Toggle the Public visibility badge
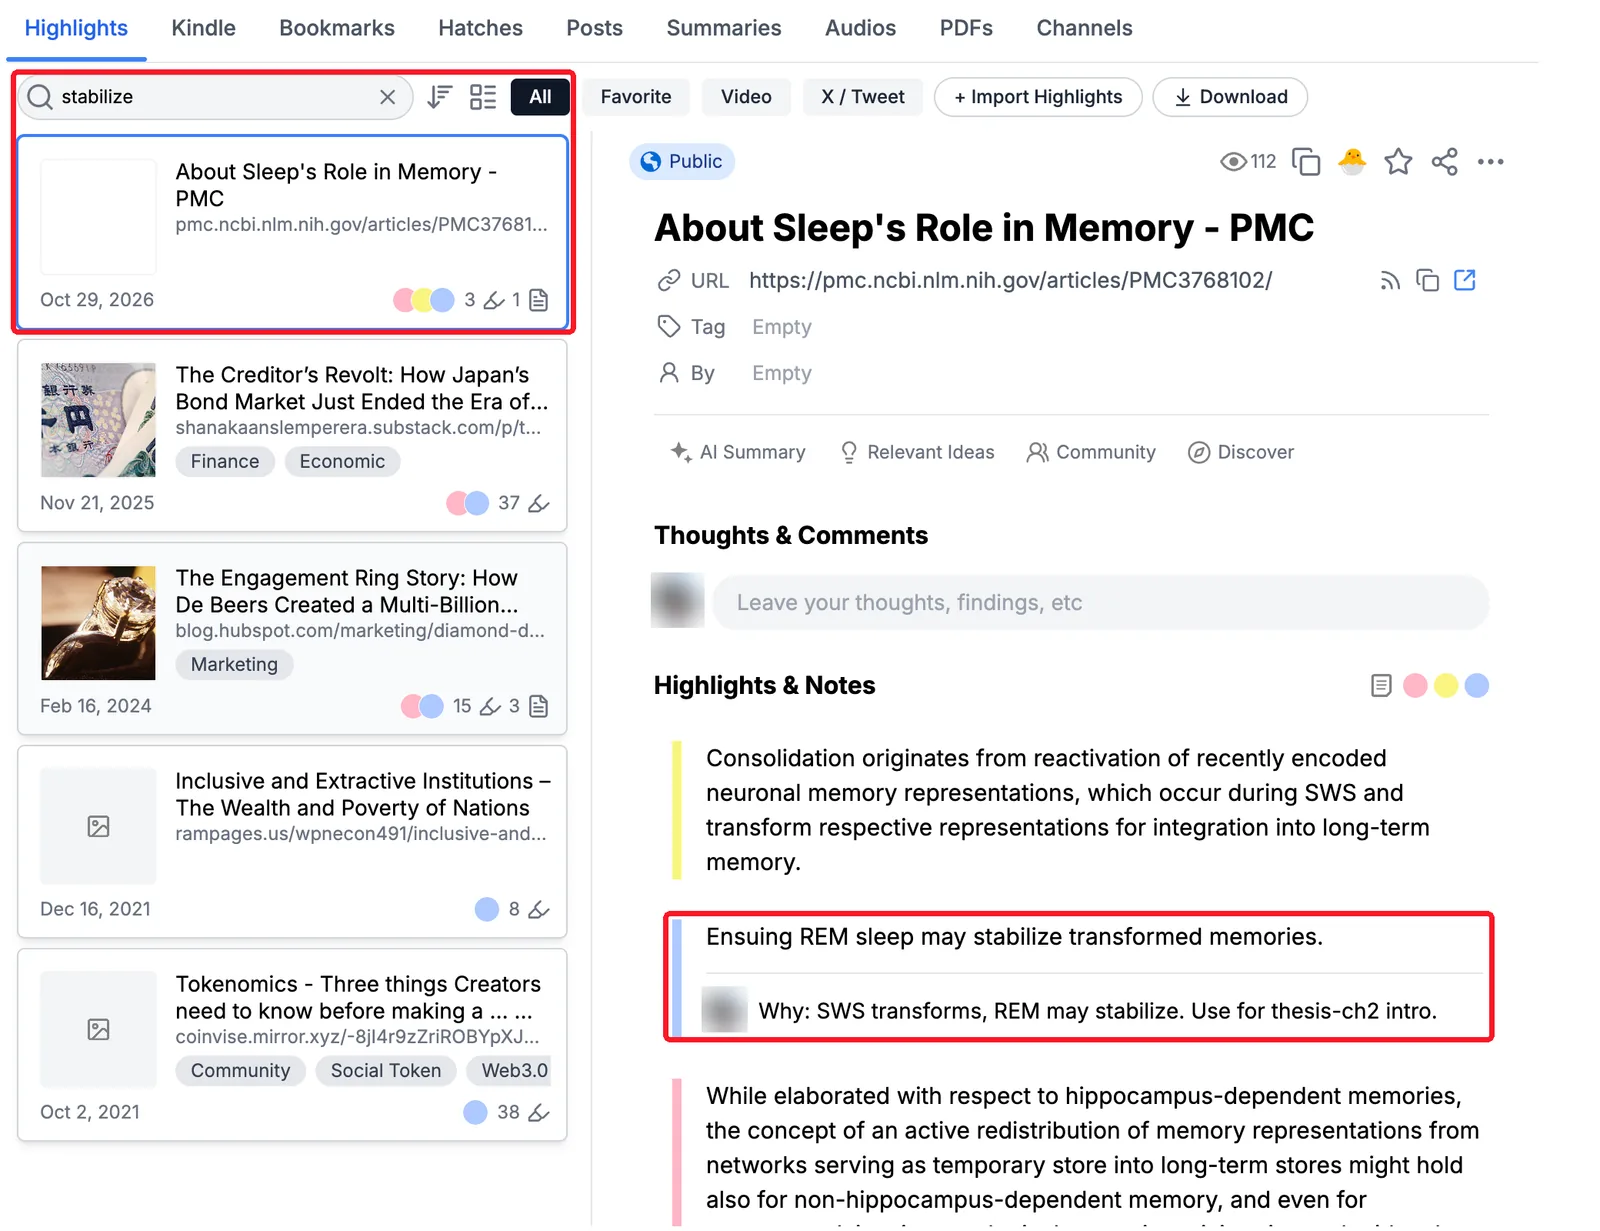 point(682,162)
